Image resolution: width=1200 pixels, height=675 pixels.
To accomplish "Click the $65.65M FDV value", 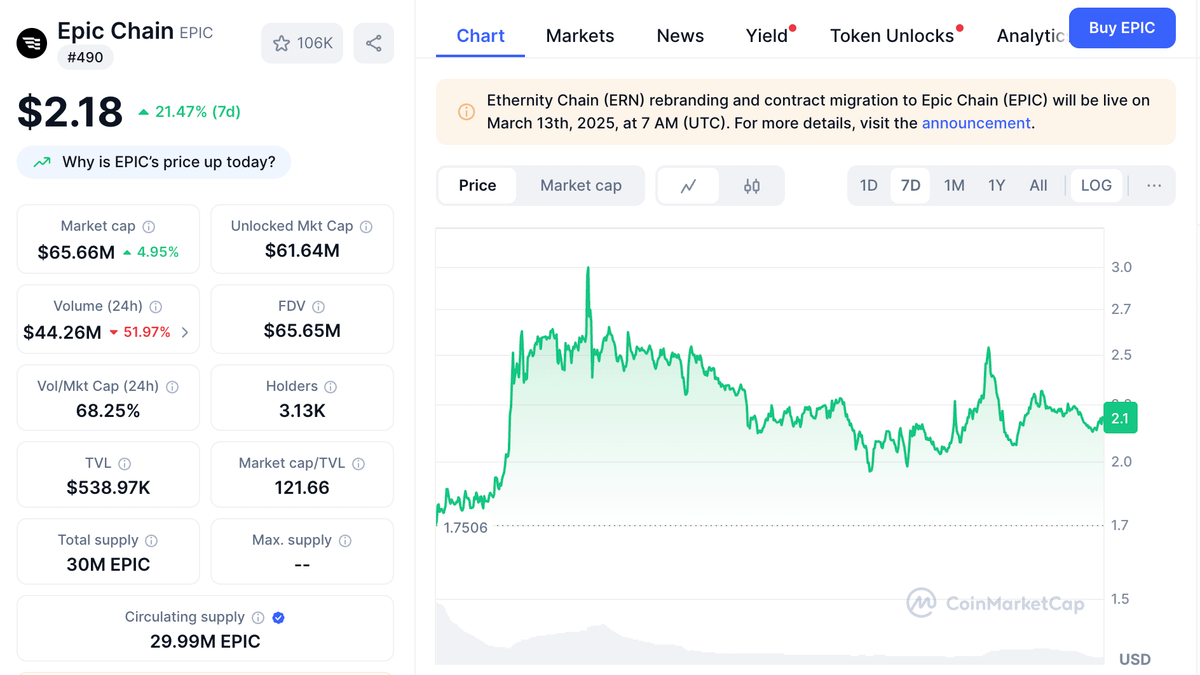I will coord(302,331).
